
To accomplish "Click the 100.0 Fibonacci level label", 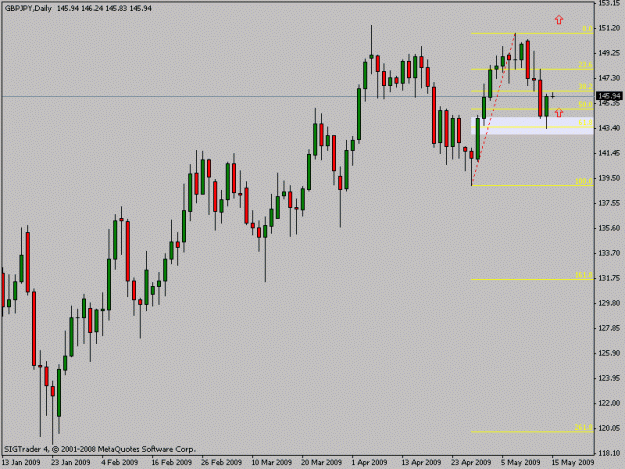I will [584, 181].
